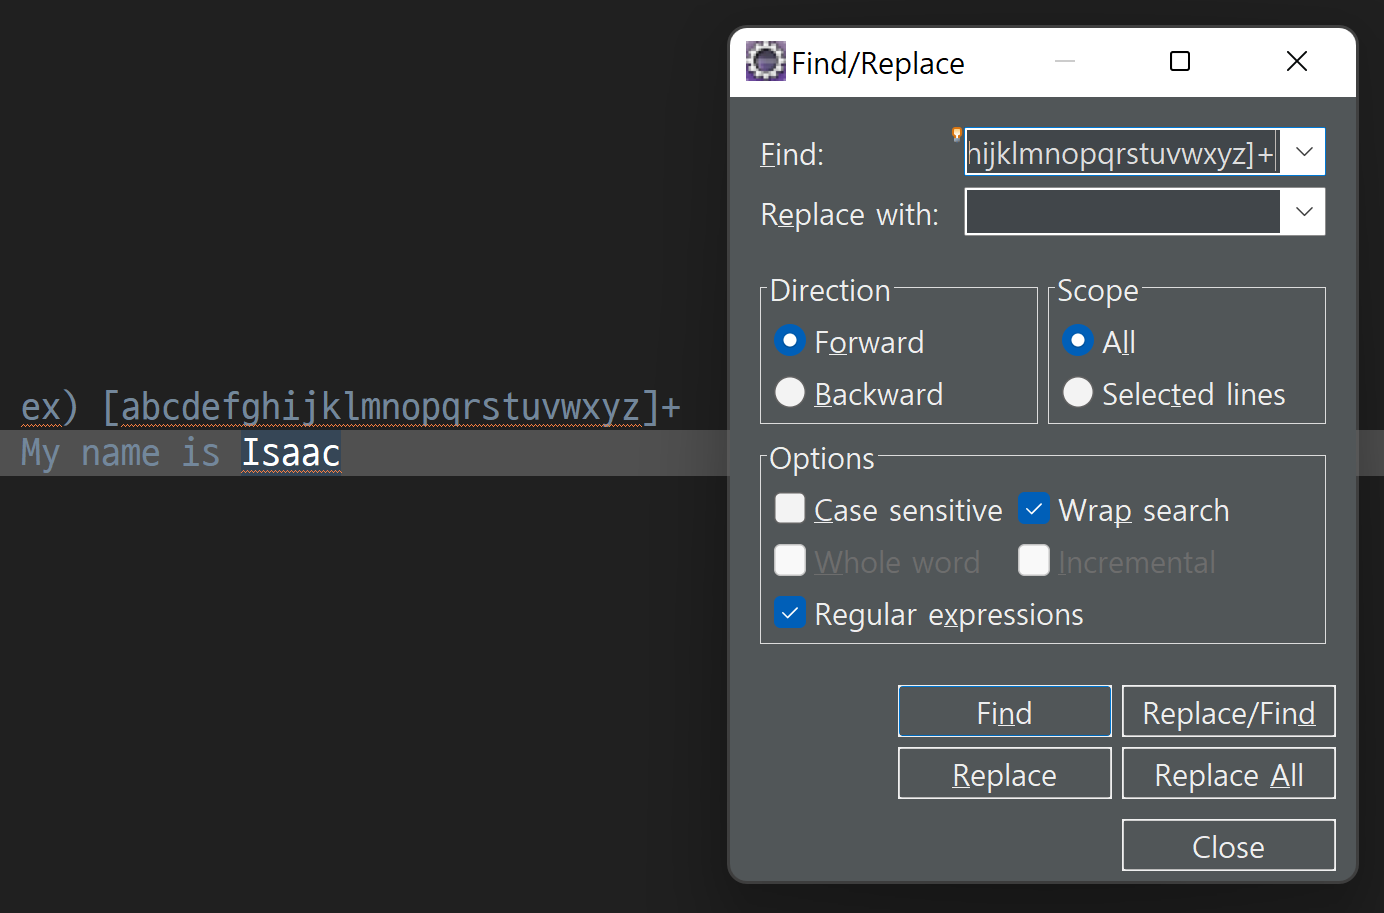Click the Replace button
Viewport: 1384px width, 913px height.
1005,774
